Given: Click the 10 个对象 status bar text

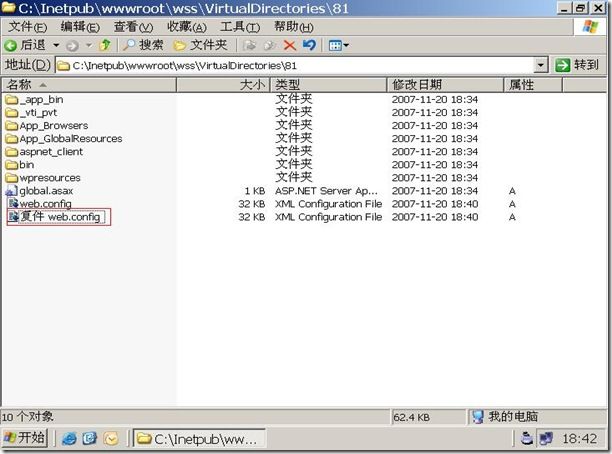Looking at the screenshot, I should (x=28, y=417).
